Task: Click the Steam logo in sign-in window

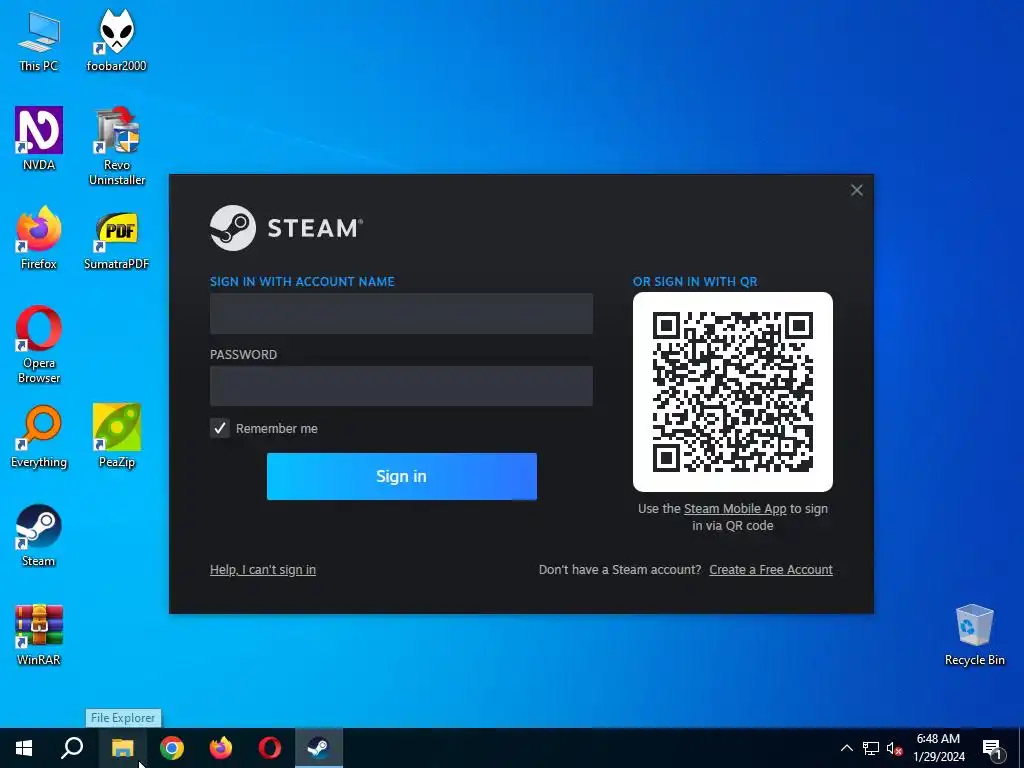Action: 286,228
